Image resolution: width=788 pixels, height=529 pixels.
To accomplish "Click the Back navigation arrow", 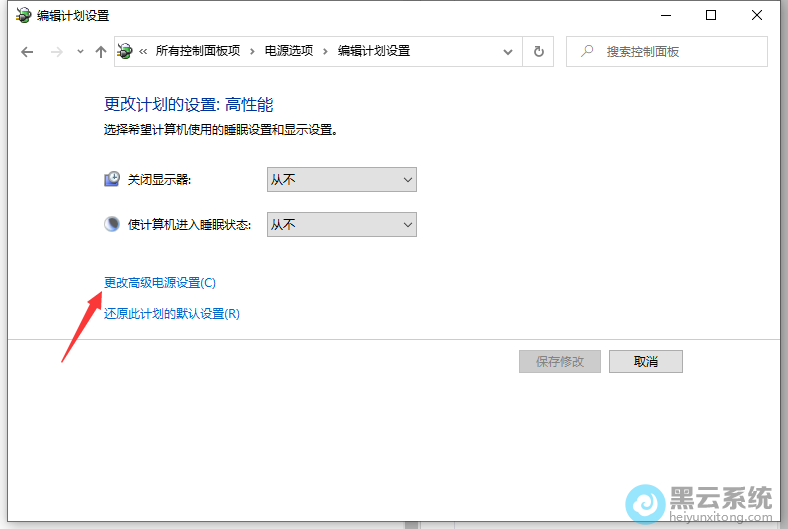I will (x=27, y=52).
